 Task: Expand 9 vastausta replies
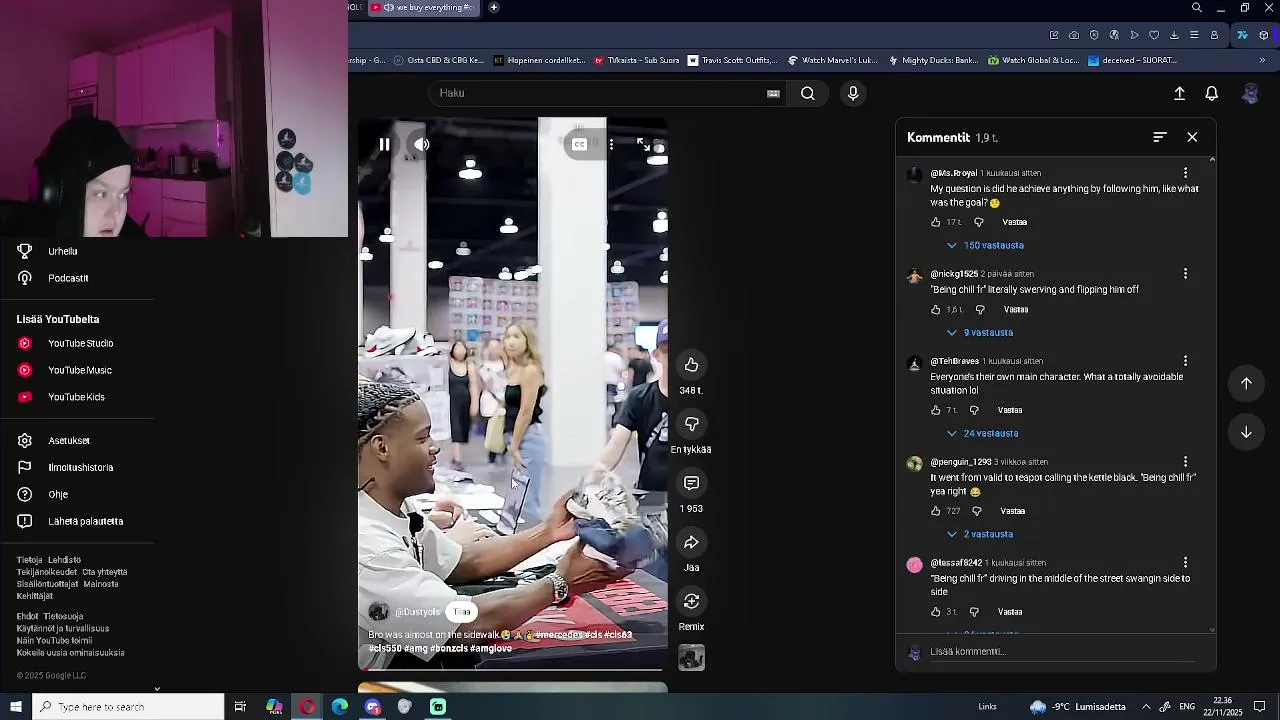pyautogui.click(x=980, y=332)
